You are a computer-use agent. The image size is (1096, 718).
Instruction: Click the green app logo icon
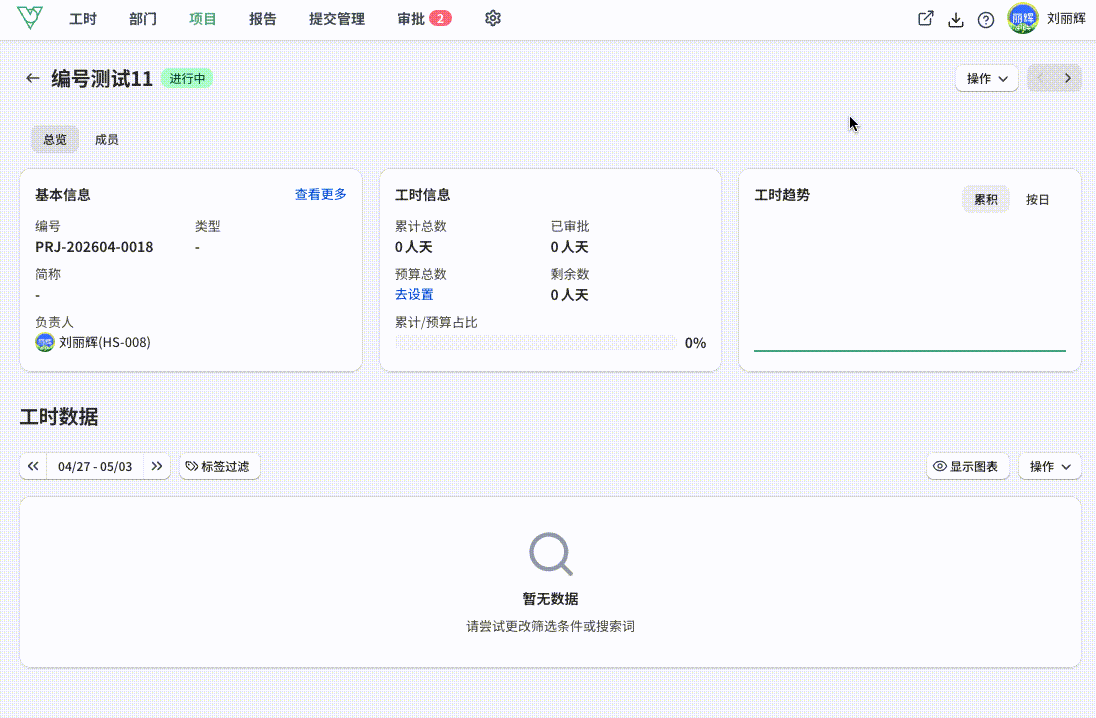(x=30, y=18)
